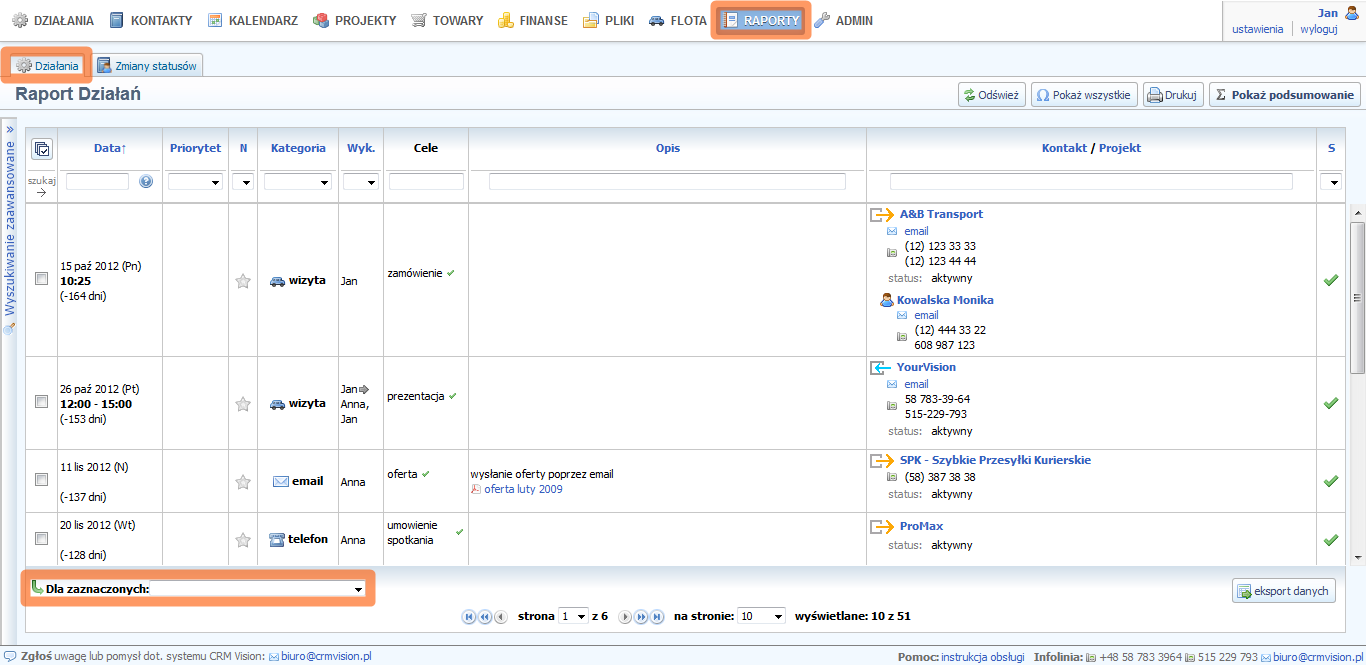
Task: Click the Pokaż podsumowanie button
Action: (1284, 95)
